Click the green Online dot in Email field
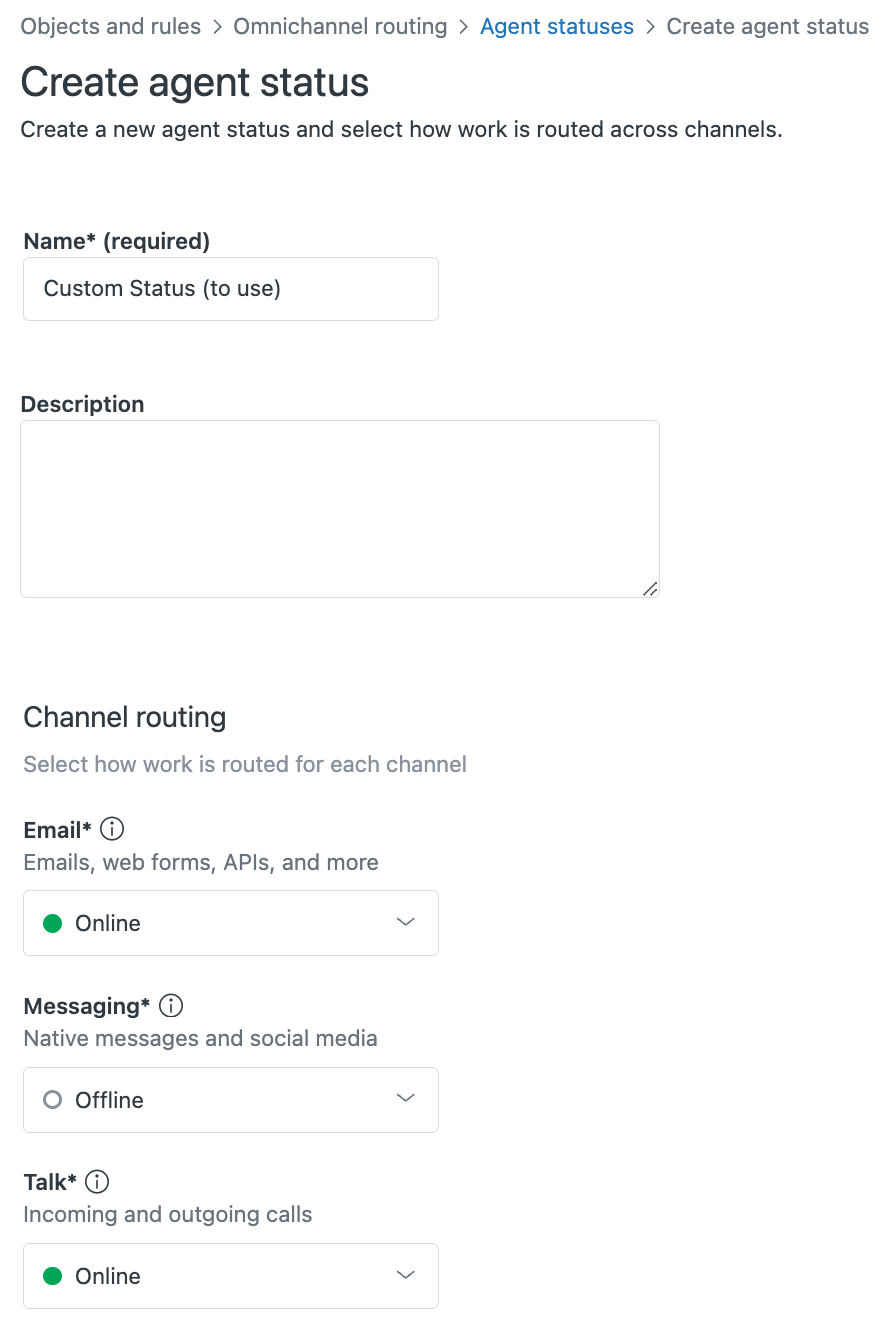Viewport: 894px width, 1330px height. [53, 923]
